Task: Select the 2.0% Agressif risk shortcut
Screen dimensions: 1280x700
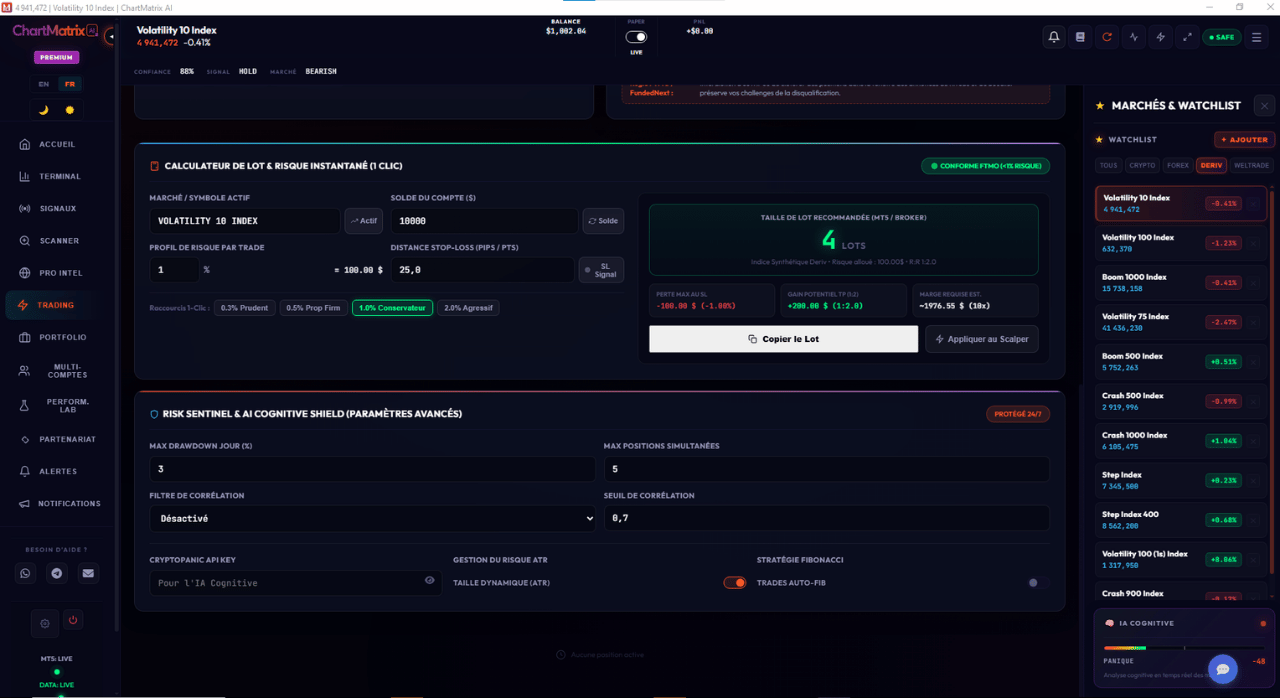Action: coord(468,308)
